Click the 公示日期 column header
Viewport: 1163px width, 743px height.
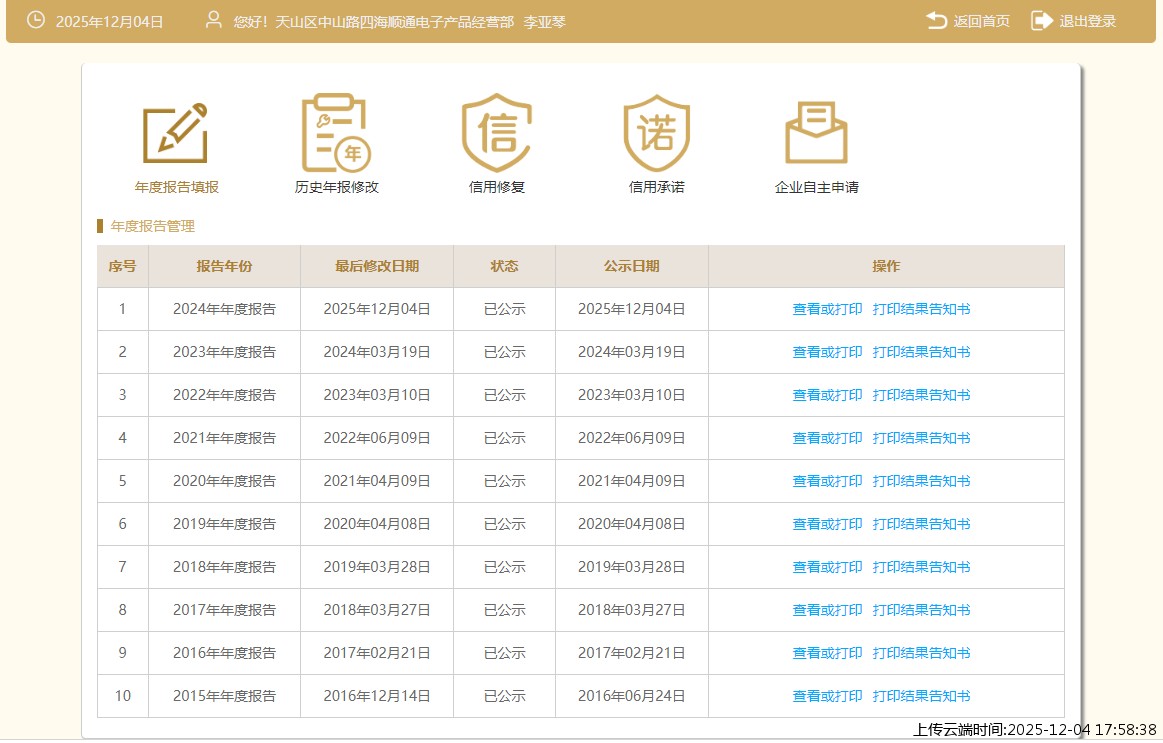click(631, 266)
